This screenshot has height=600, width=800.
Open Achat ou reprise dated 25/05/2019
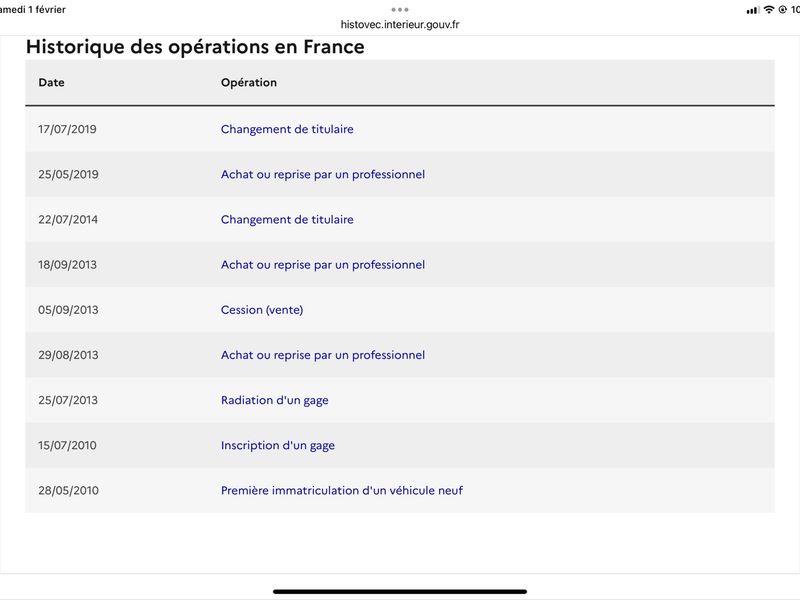[322, 174]
